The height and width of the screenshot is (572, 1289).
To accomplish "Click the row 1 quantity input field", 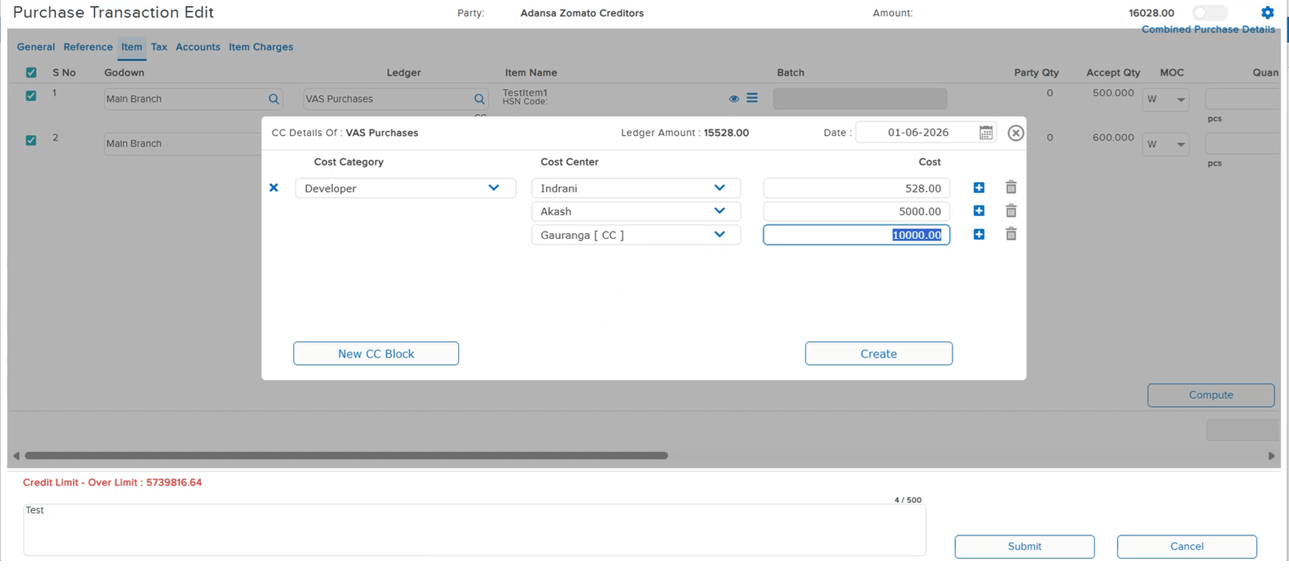I will (1242, 99).
